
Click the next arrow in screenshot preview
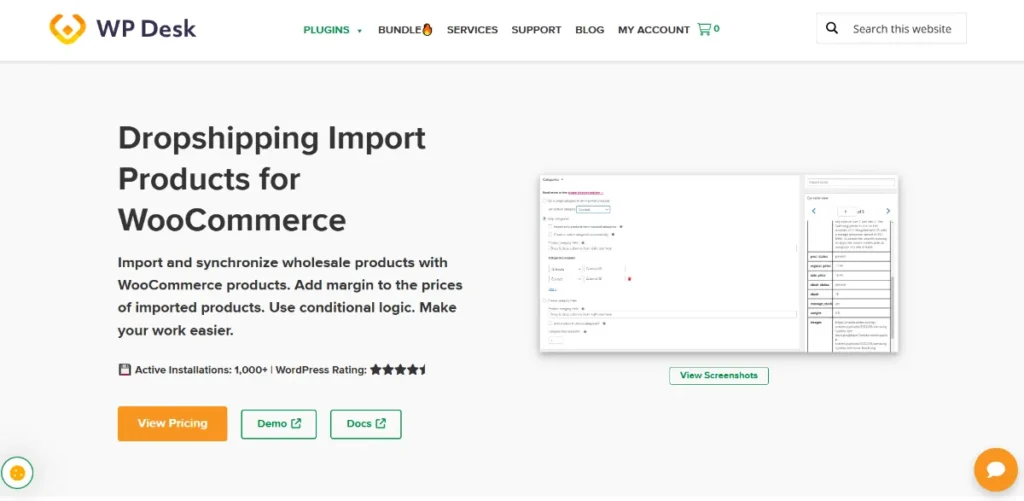(x=889, y=211)
